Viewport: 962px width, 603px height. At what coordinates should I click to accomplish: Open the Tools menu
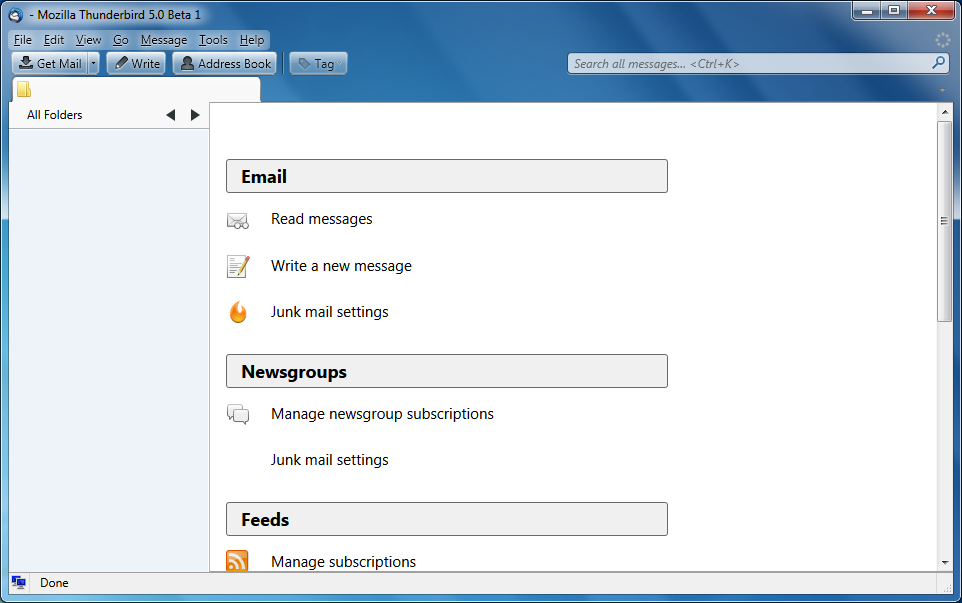pyautogui.click(x=213, y=40)
